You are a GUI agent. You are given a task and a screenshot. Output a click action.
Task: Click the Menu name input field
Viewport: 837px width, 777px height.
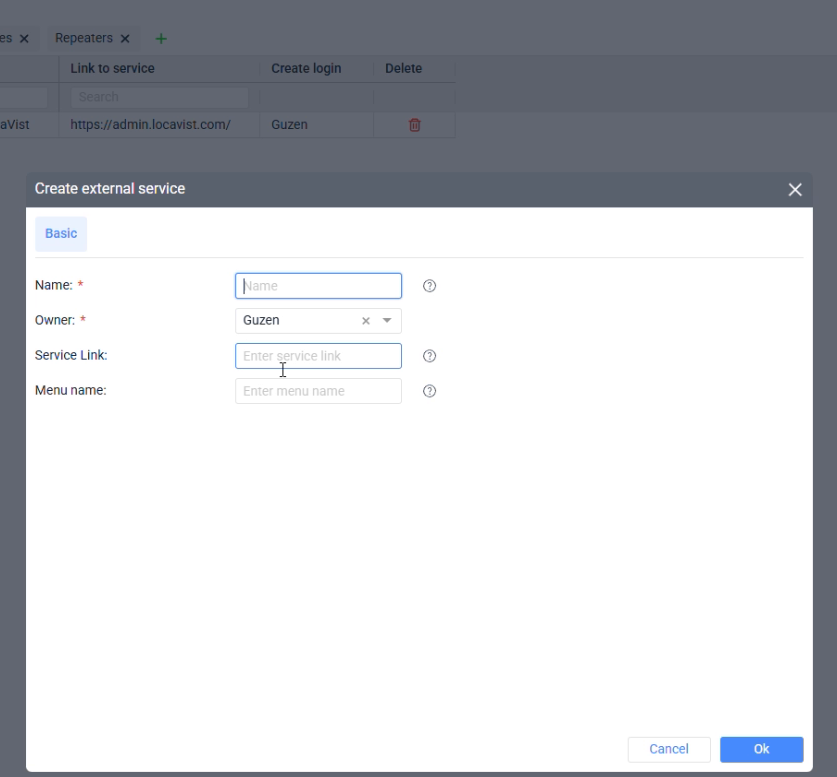click(318, 391)
